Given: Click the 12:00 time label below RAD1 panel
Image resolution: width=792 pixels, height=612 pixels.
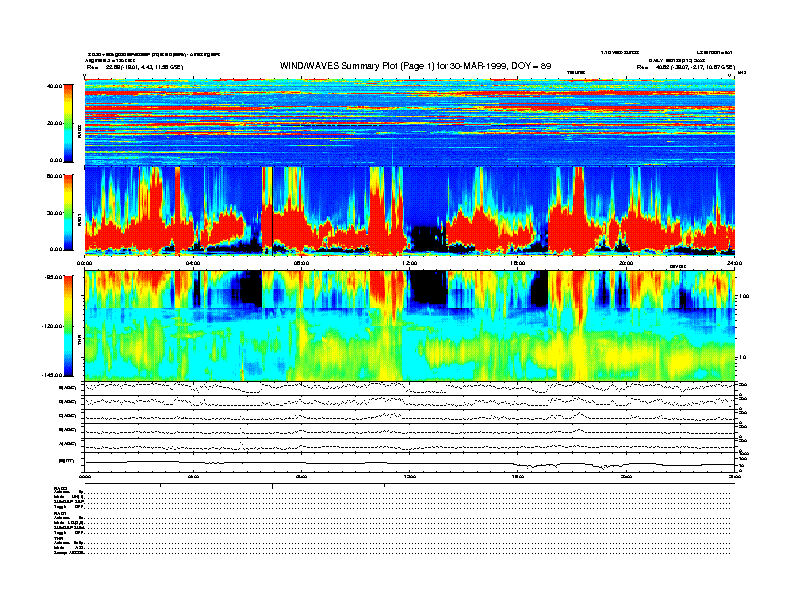Looking at the screenshot, I should click(x=410, y=263).
